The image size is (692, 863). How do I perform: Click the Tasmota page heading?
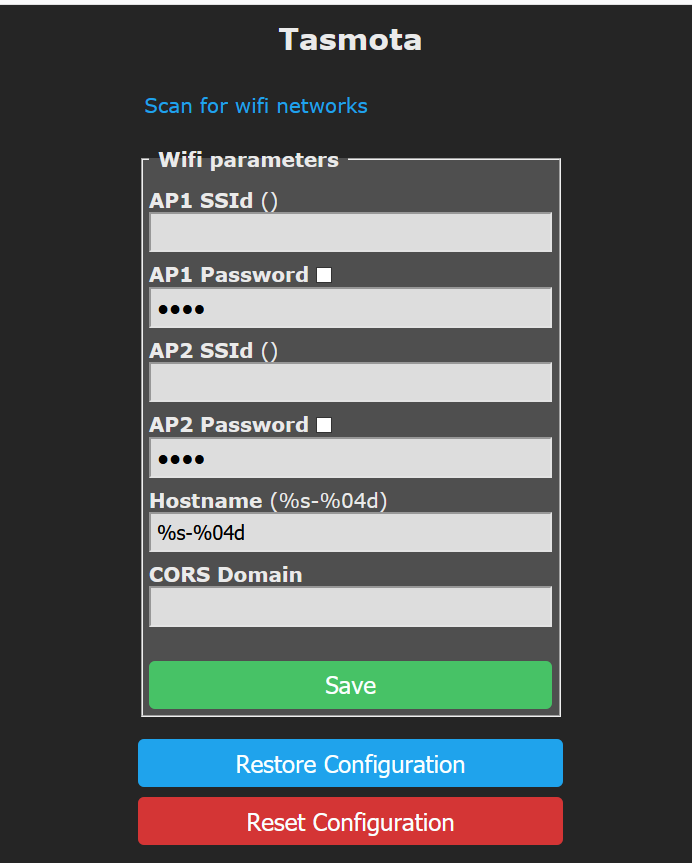350,40
